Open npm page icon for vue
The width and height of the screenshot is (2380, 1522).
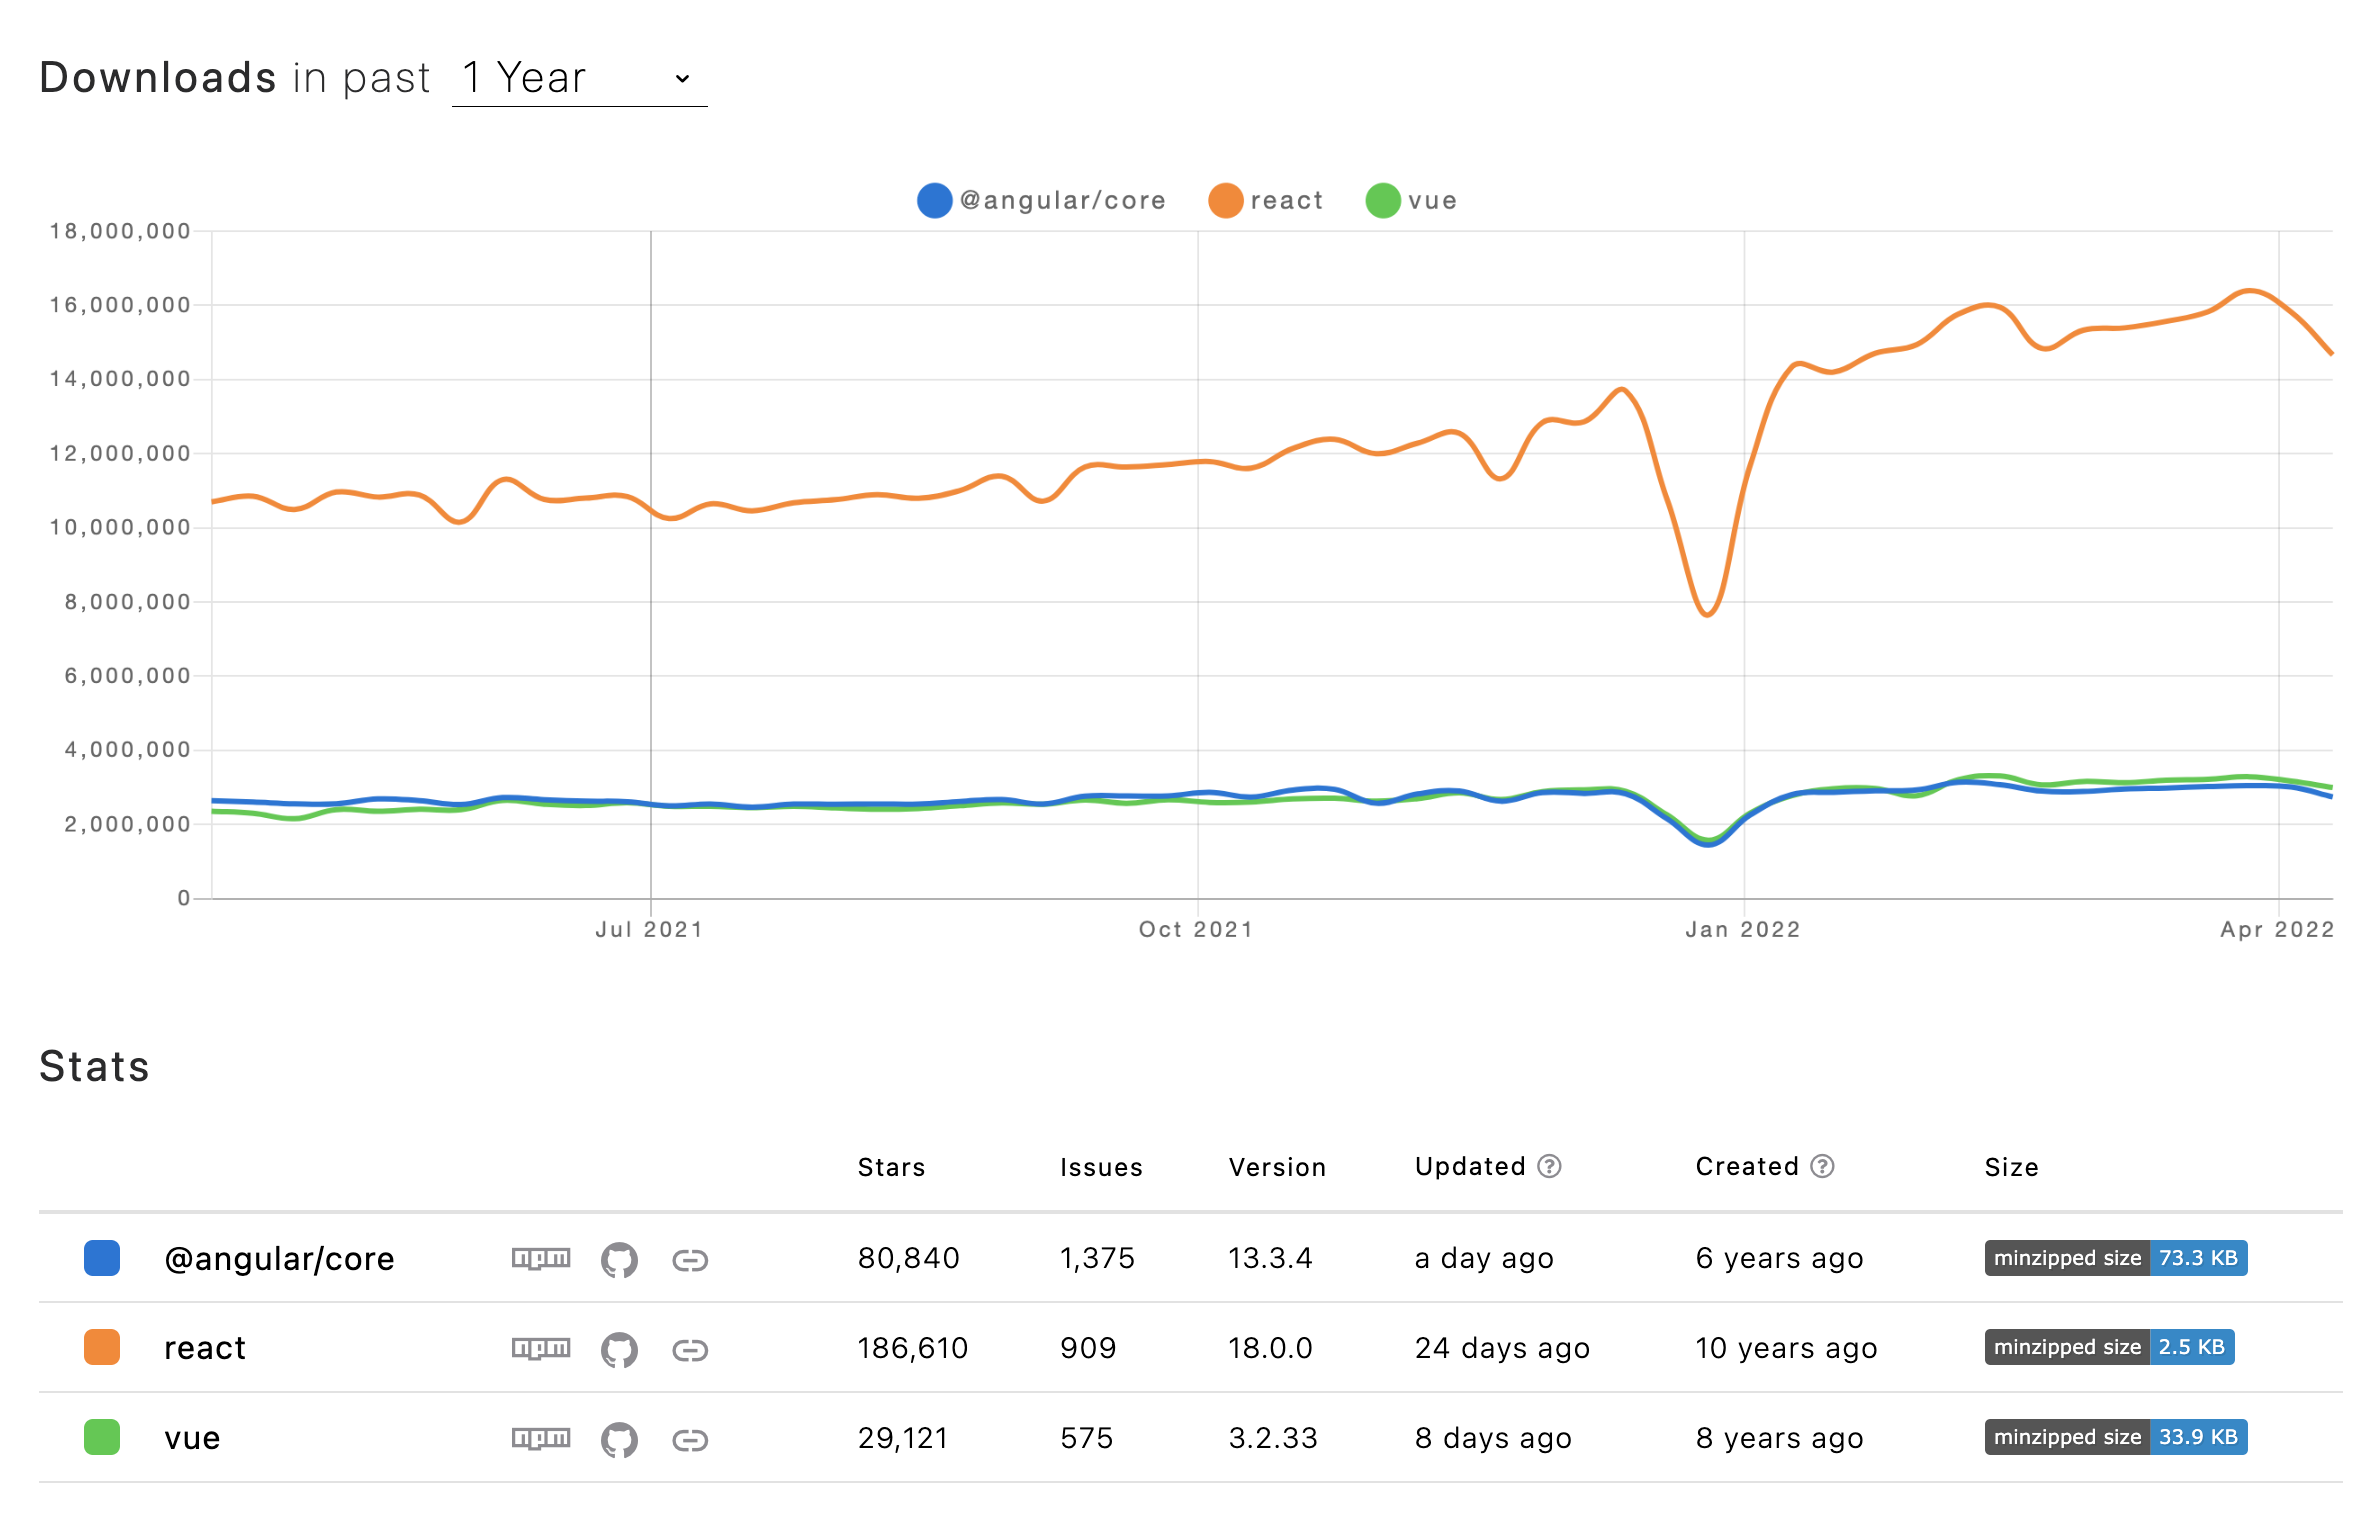coord(541,1439)
